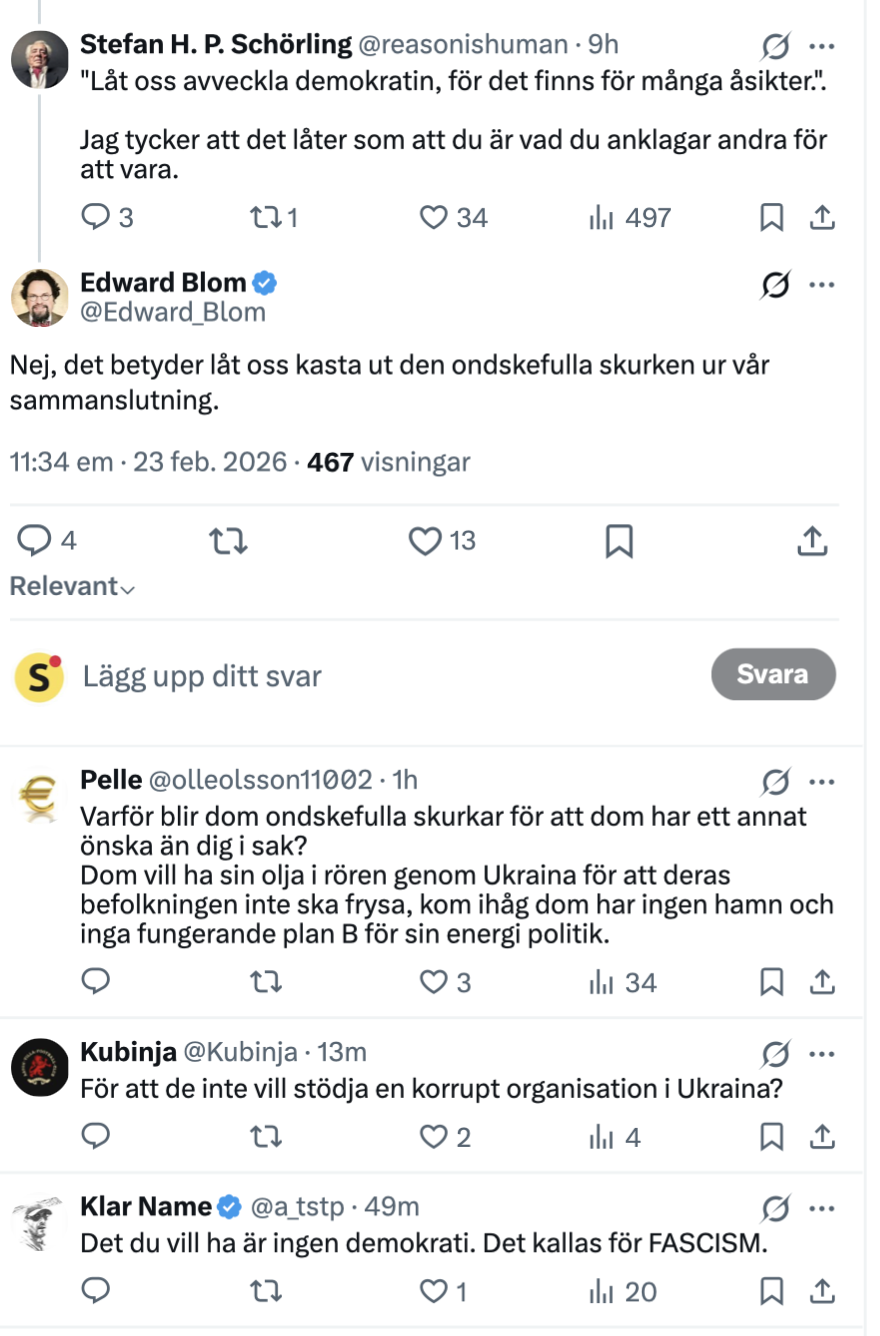This screenshot has width=880, height=1336.
Task: Click Grok icon on Stefan Schörling's reply
Action: 775,45
